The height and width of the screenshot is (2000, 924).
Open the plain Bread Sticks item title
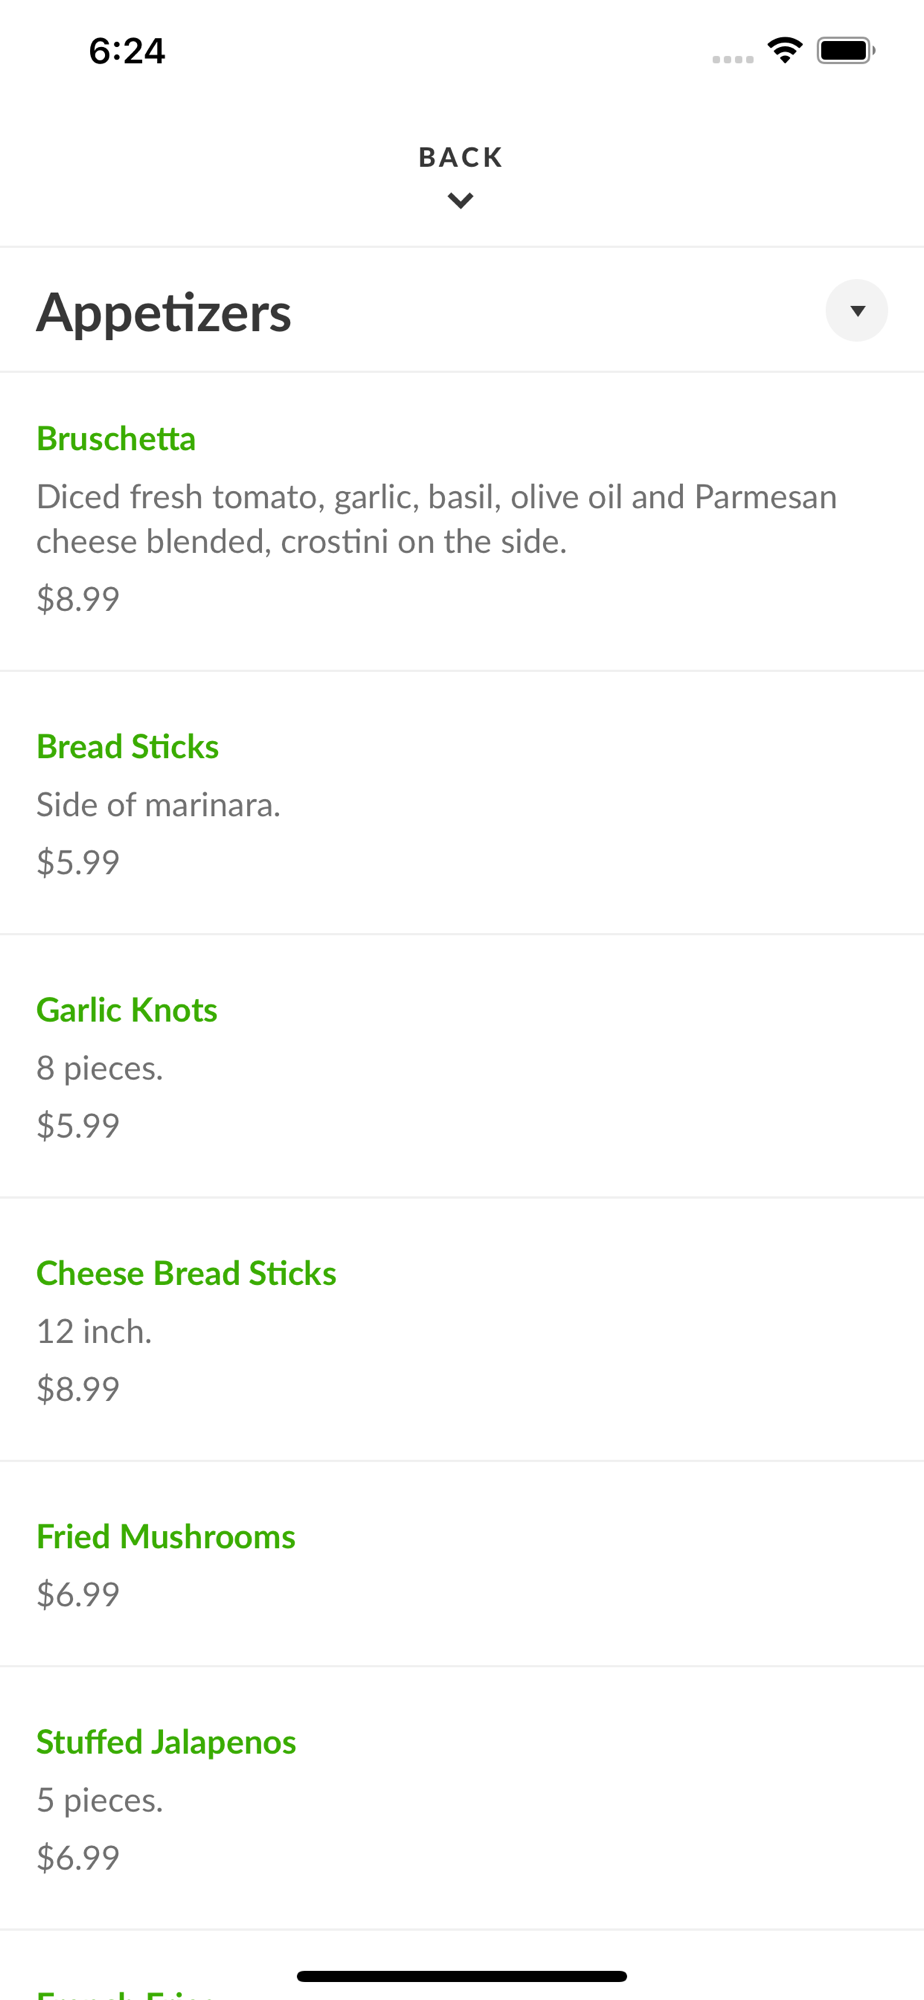[128, 747]
